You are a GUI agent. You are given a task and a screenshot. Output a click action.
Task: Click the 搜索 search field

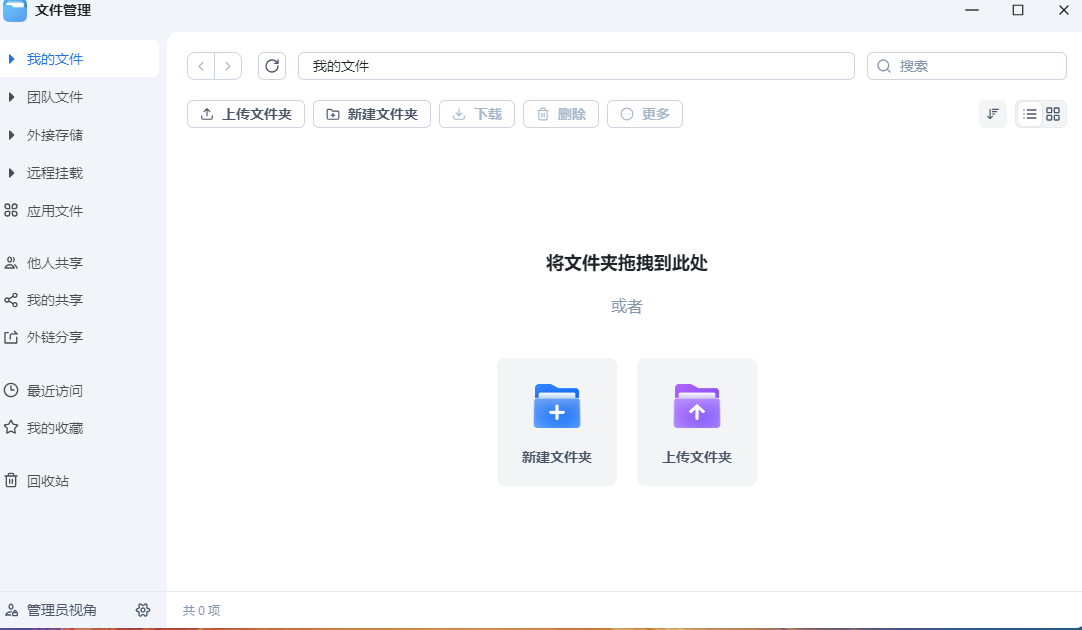[975, 66]
